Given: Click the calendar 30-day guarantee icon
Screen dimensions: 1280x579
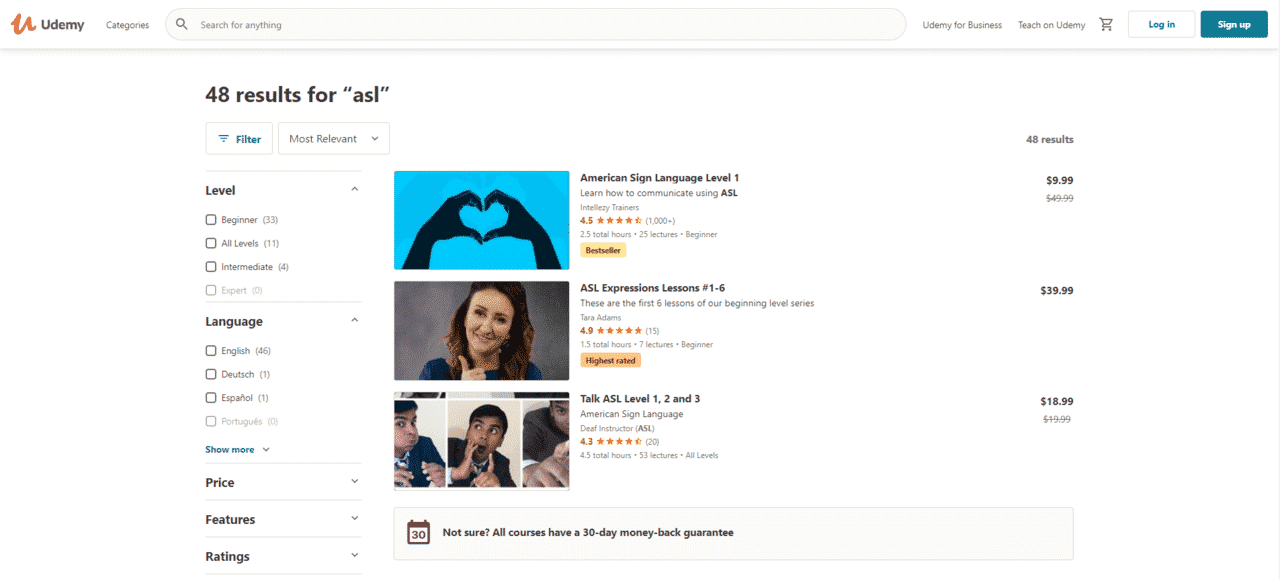Looking at the screenshot, I should pyautogui.click(x=419, y=532).
